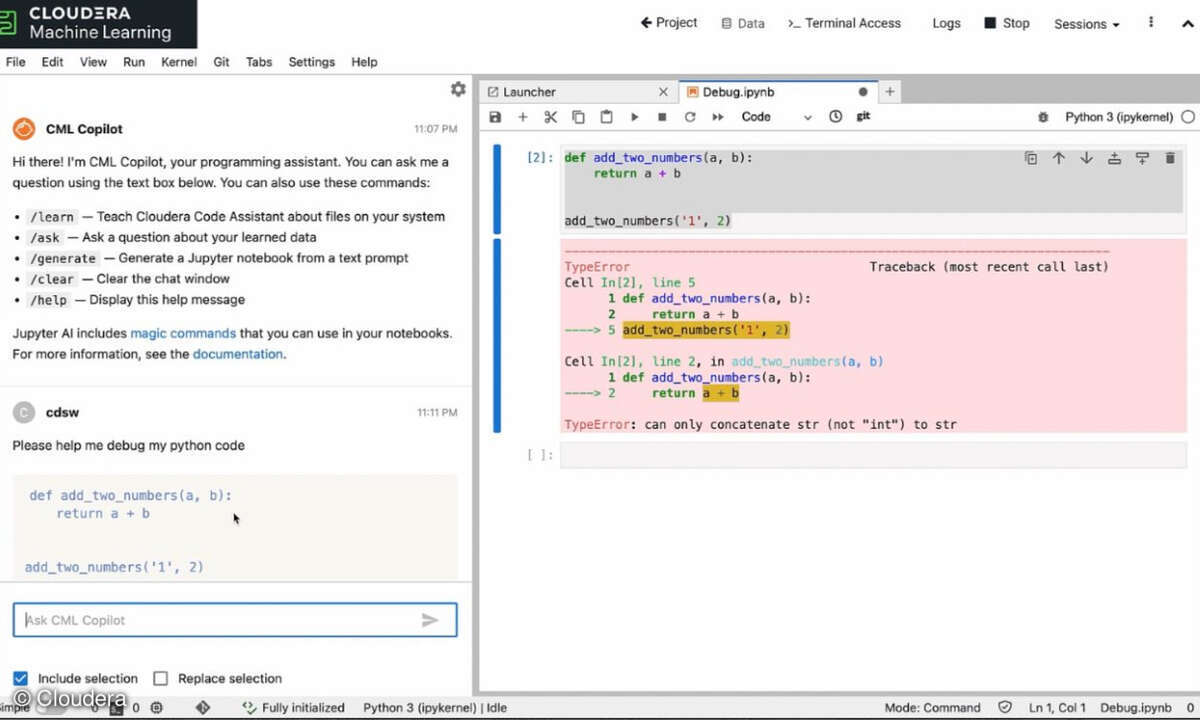This screenshot has height=720, width=1200.
Task: Open the Kernel menu
Action: pos(179,62)
